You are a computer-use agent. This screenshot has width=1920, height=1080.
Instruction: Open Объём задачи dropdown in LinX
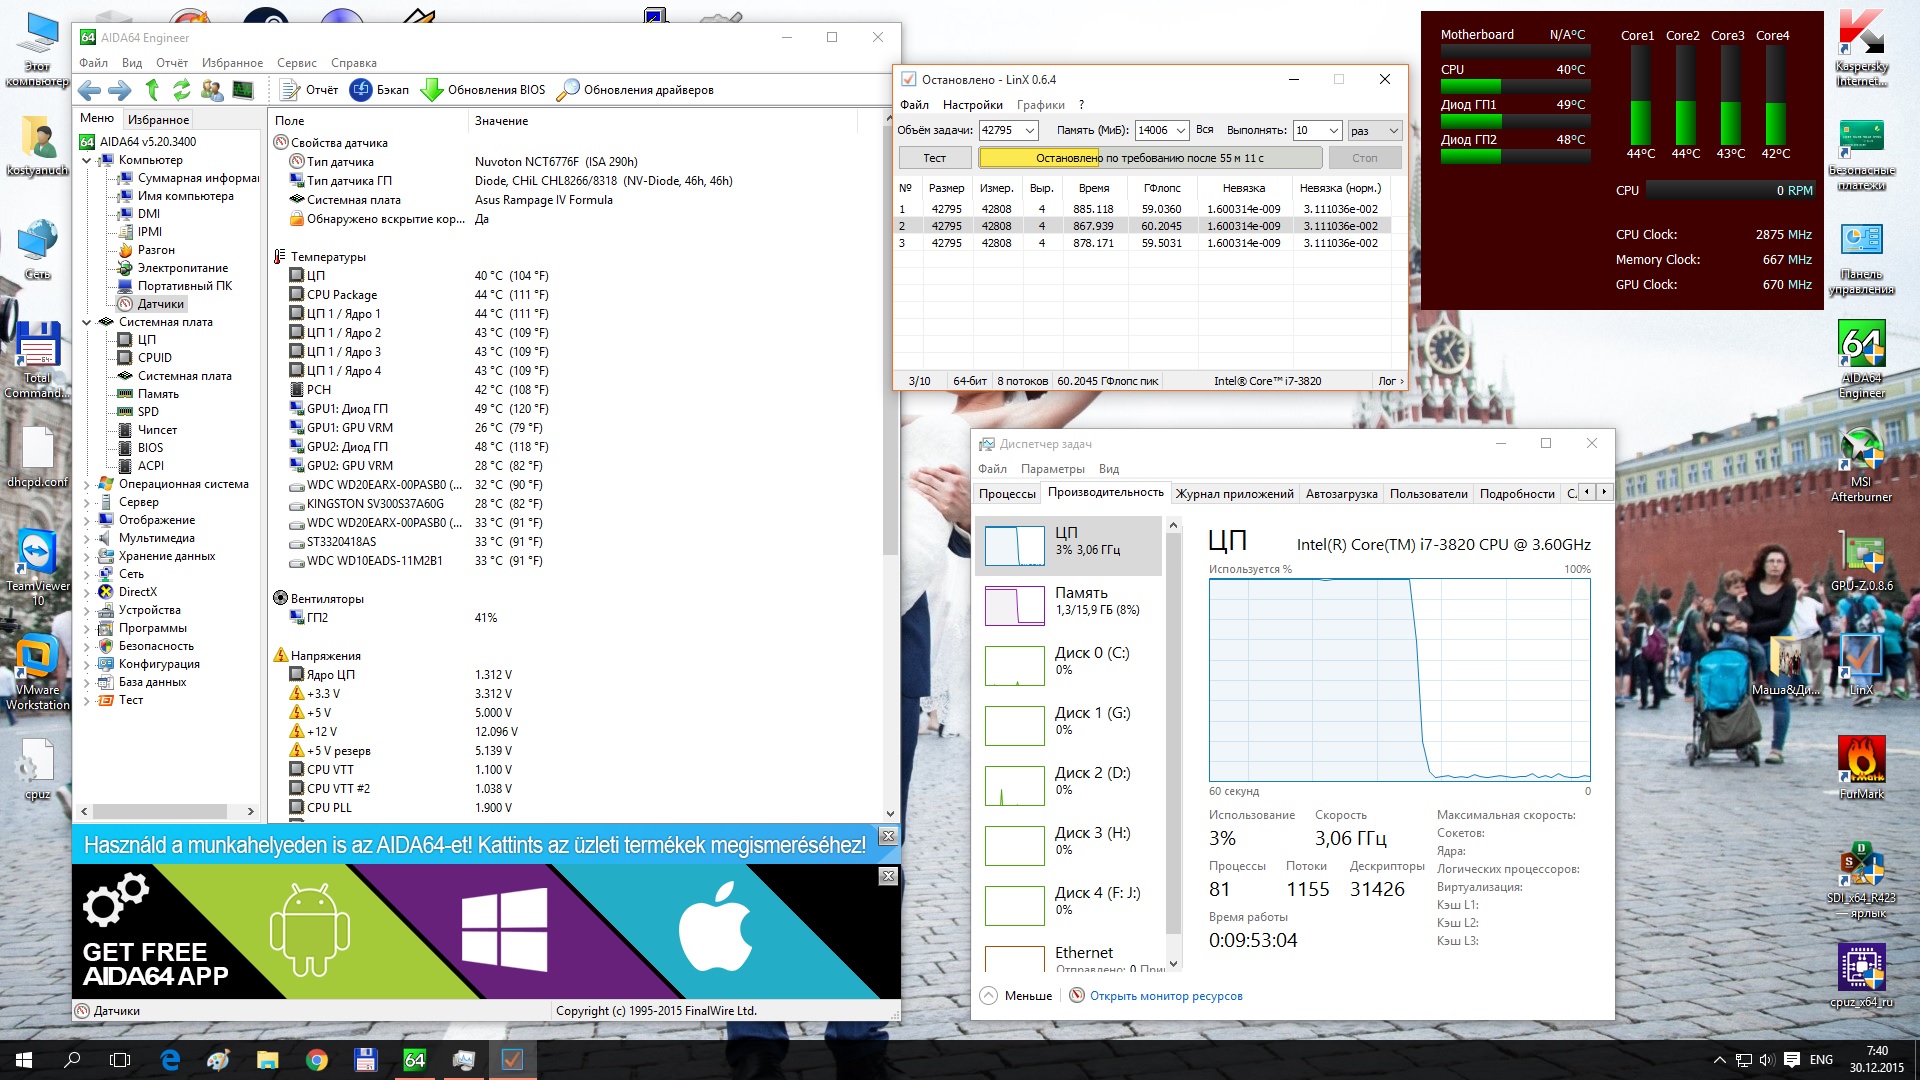(1030, 131)
